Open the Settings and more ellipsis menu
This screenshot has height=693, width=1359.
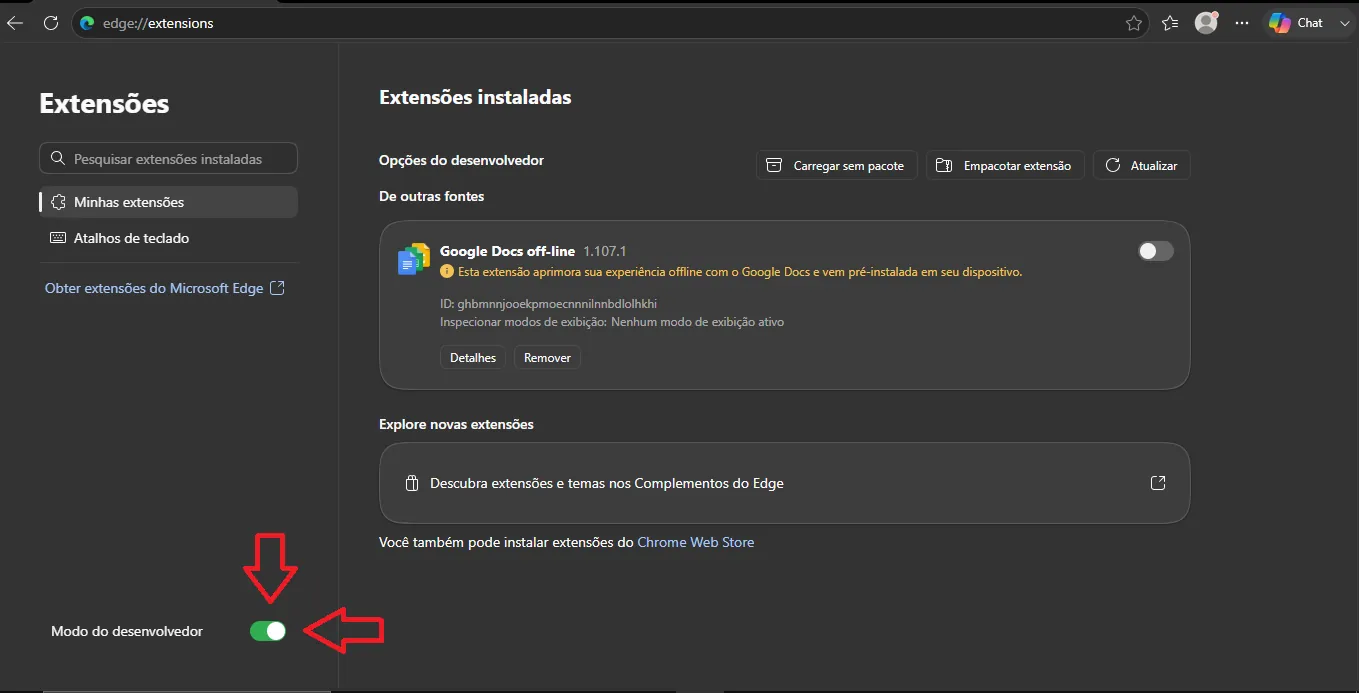click(1242, 23)
